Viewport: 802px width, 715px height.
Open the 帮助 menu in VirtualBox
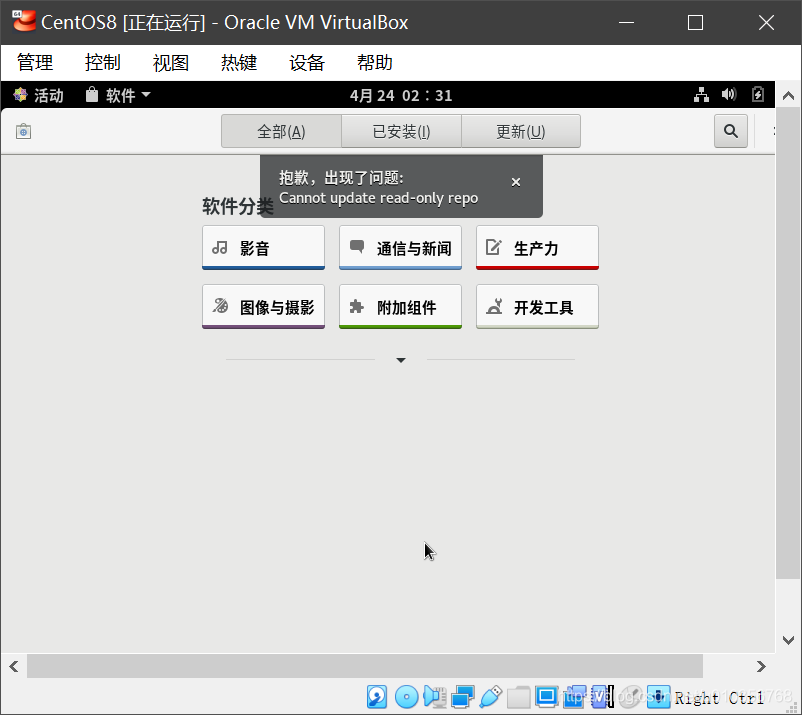click(374, 62)
